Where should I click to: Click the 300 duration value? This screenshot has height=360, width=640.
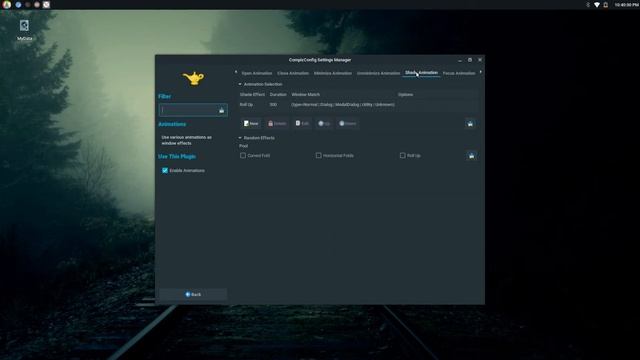273,104
